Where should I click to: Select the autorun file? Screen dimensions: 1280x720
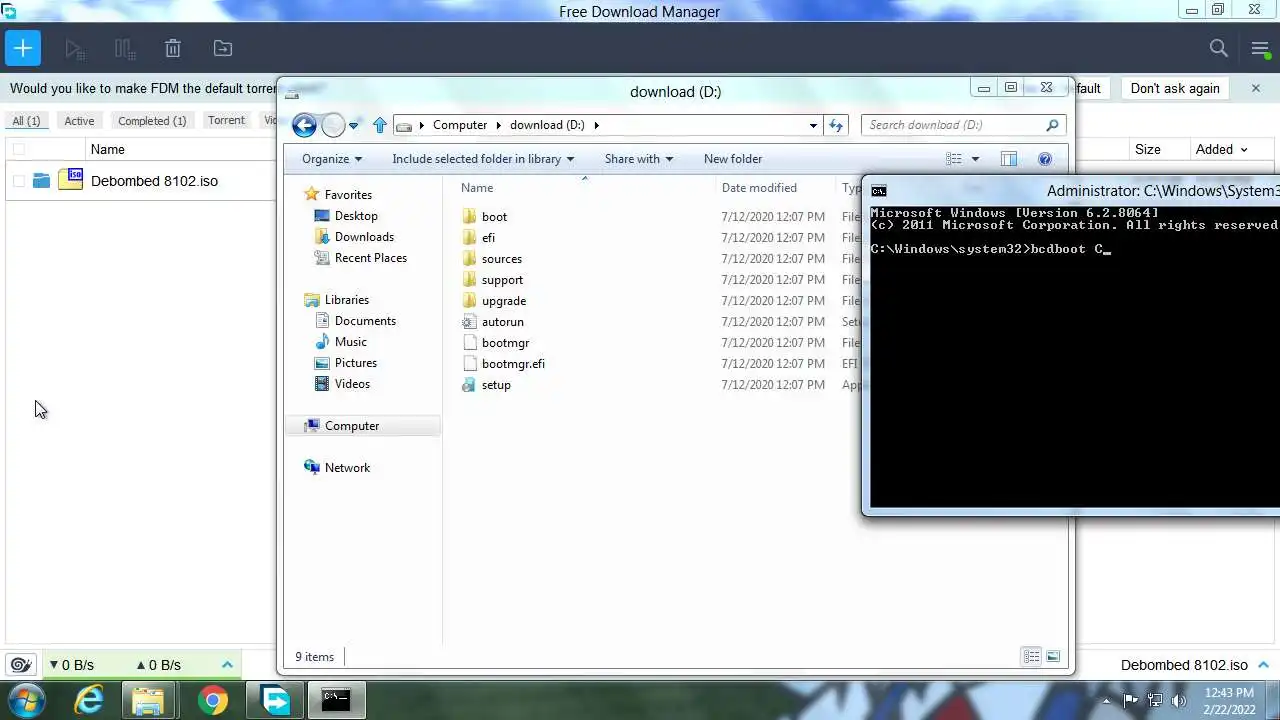click(x=503, y=322)
